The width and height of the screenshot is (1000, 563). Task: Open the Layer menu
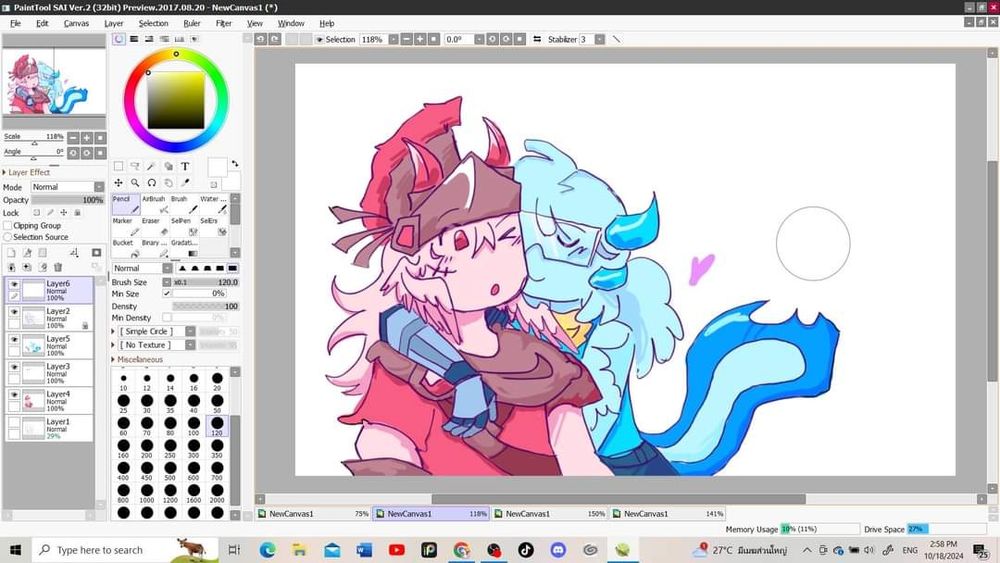click(114, 23)
